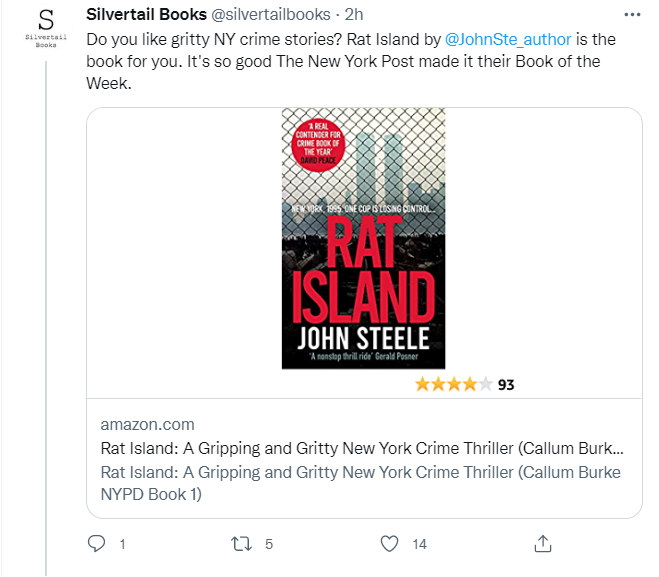Click the Silvertail Books profile avatar
The image size is (659, 577).
(46, 27)
